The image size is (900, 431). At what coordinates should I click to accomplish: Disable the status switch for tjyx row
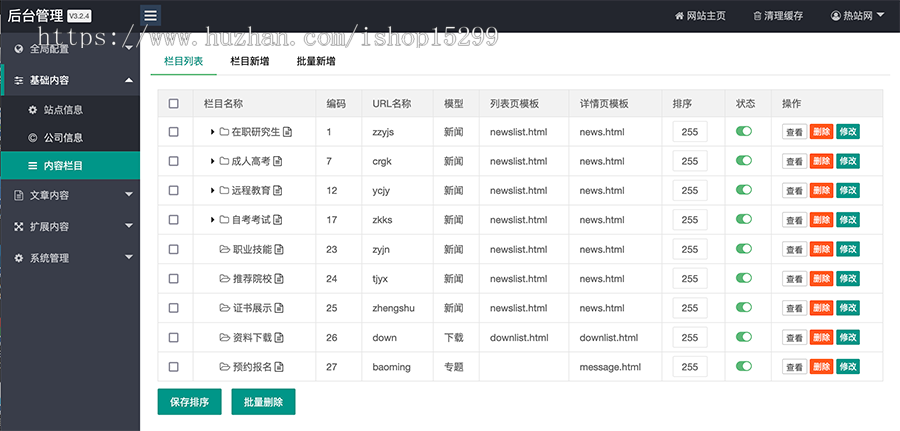(744, 278)
